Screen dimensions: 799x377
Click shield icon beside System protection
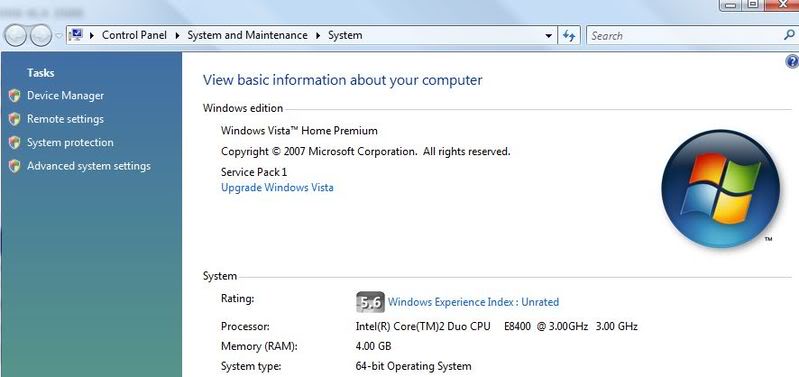tap(15, 142)
